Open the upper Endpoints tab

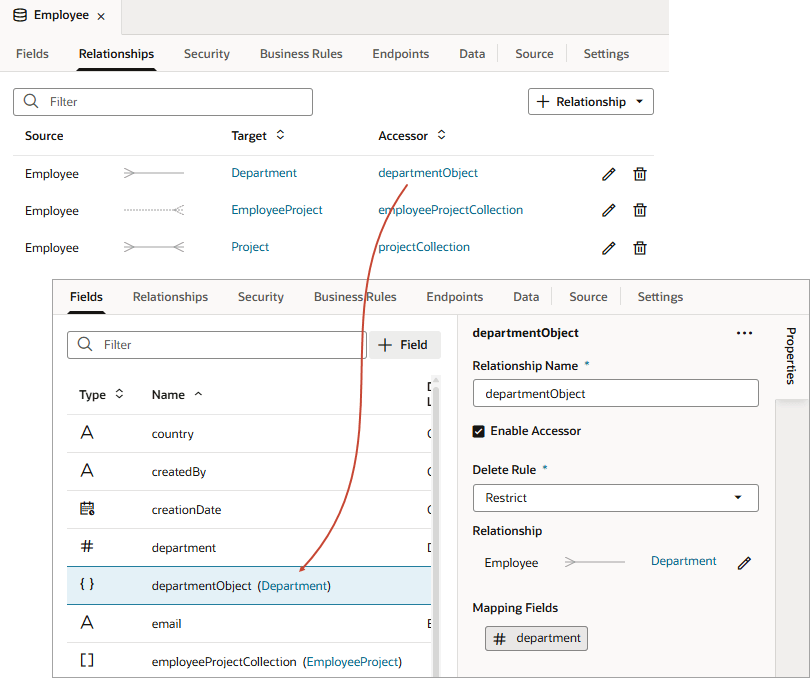(401, 54)
